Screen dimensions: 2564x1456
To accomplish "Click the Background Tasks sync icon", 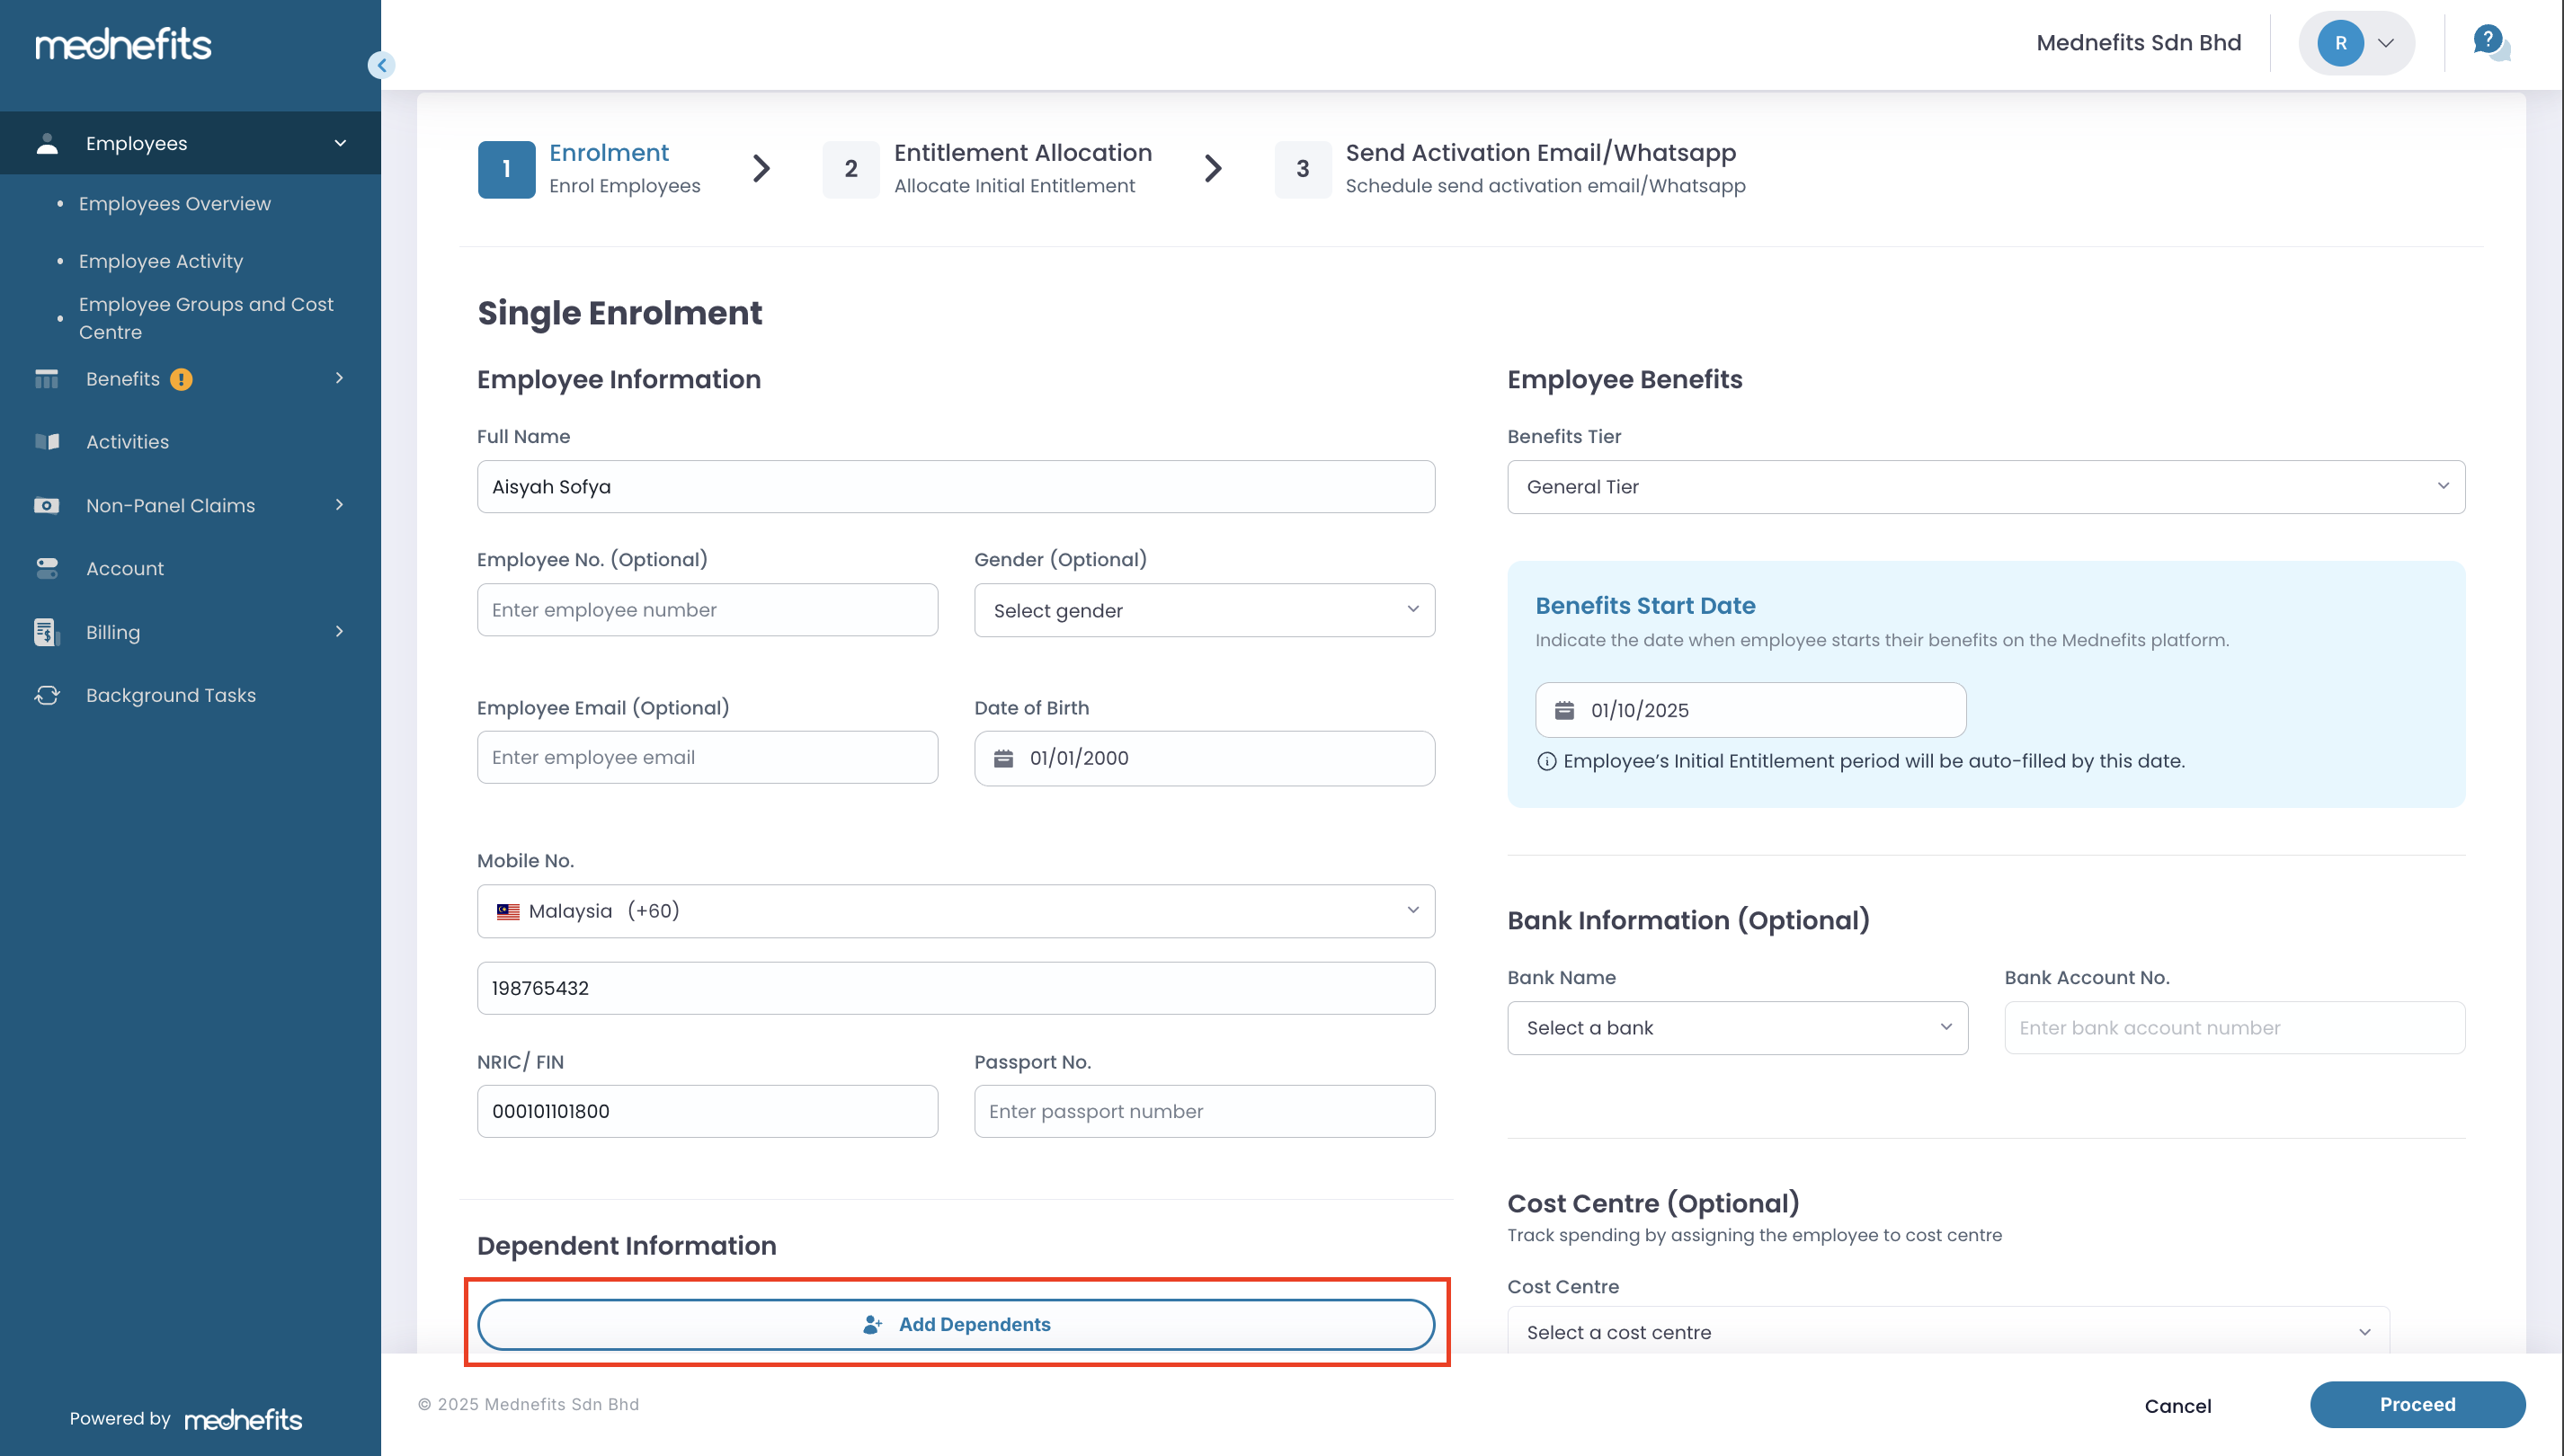I will (47, 695).
